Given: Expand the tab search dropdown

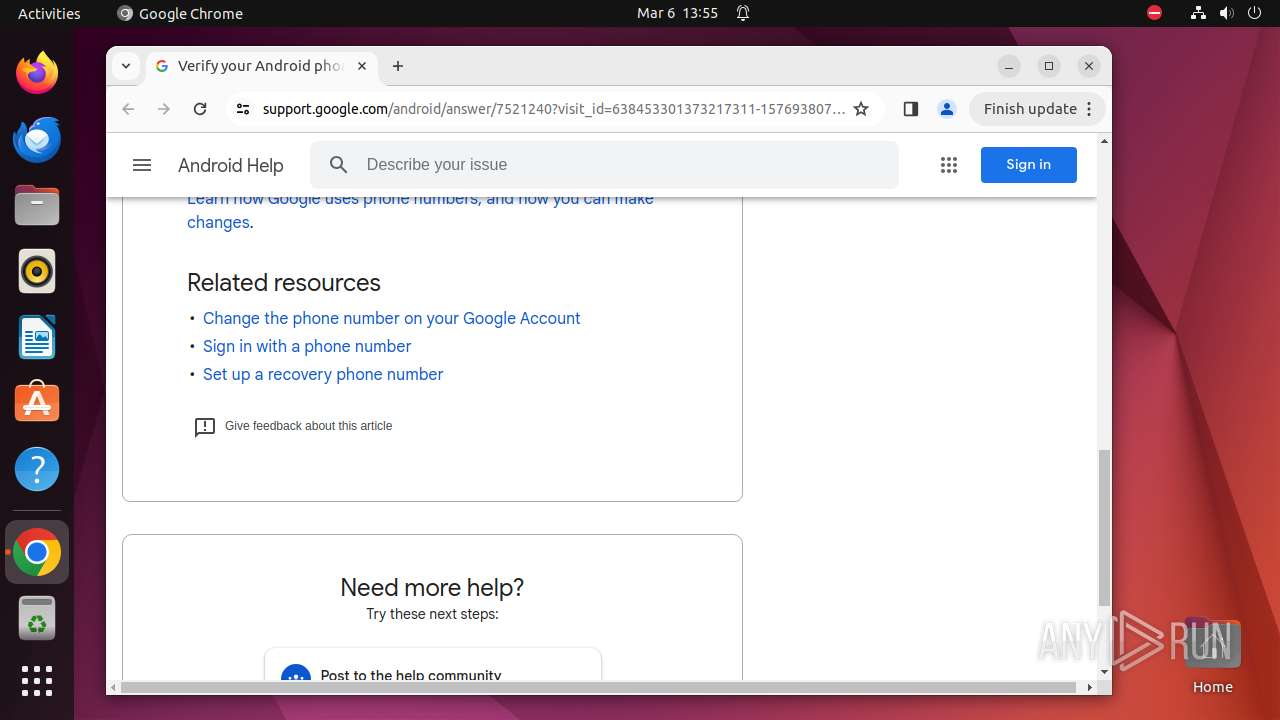Looking at the screenshot, I should 125,66.
